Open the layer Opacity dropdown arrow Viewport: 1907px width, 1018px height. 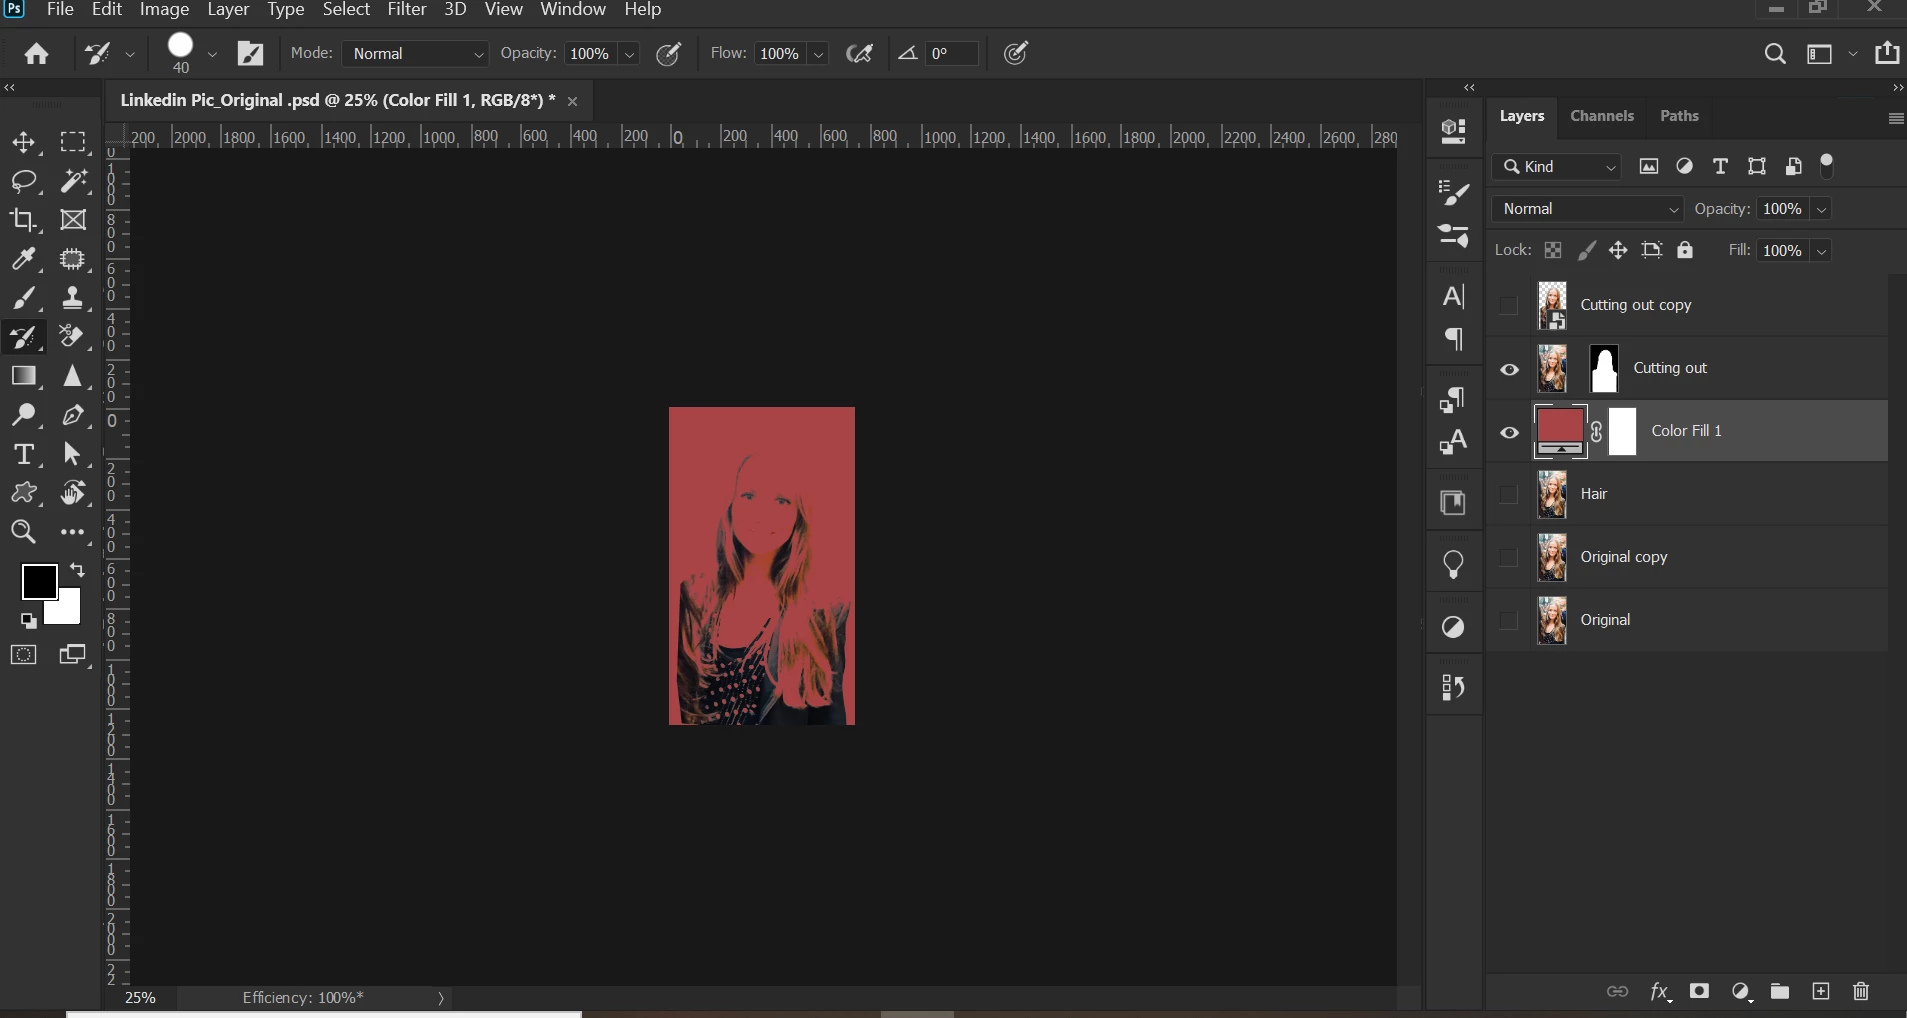coord(1822,210)
